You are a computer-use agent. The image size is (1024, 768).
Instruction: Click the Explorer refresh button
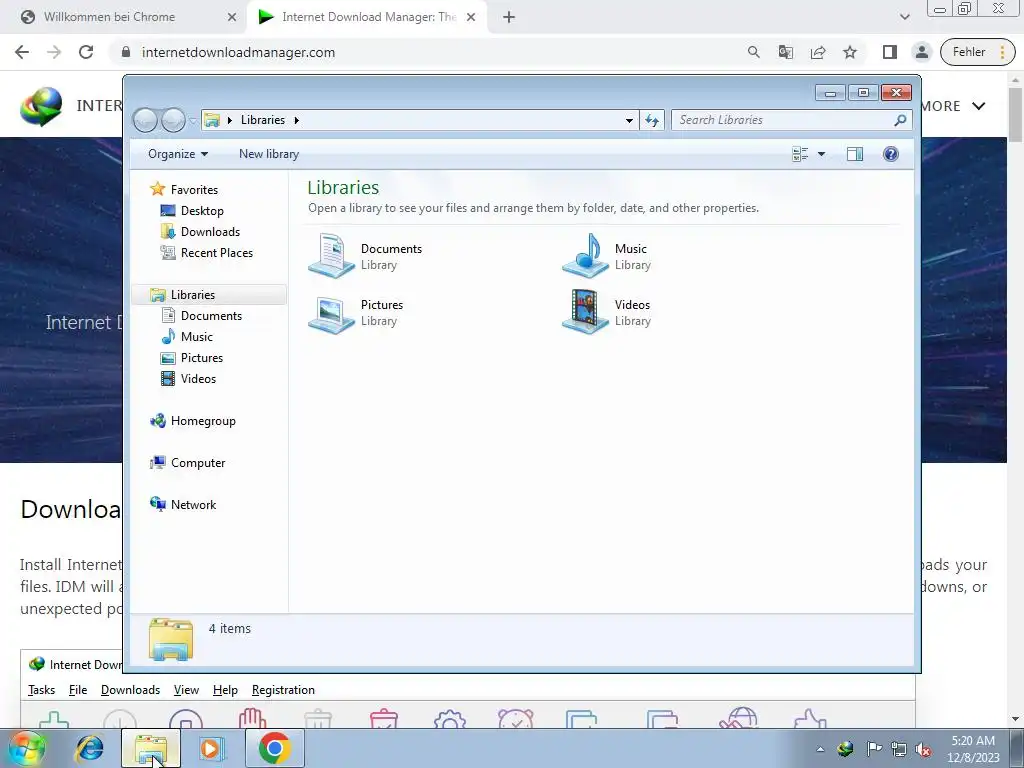(x=652, y=120)
